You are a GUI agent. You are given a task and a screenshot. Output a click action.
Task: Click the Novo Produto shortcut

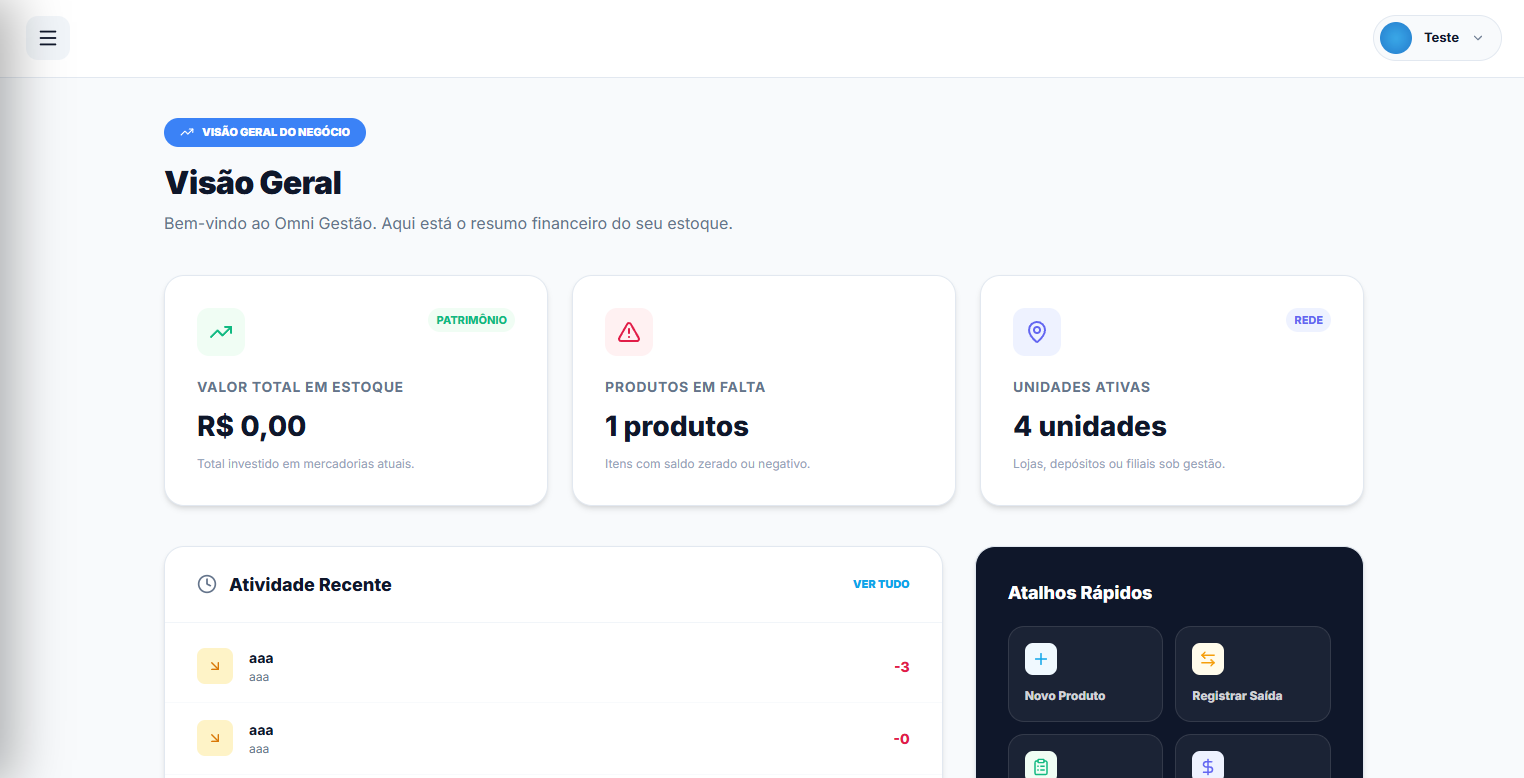[1085, 674]
